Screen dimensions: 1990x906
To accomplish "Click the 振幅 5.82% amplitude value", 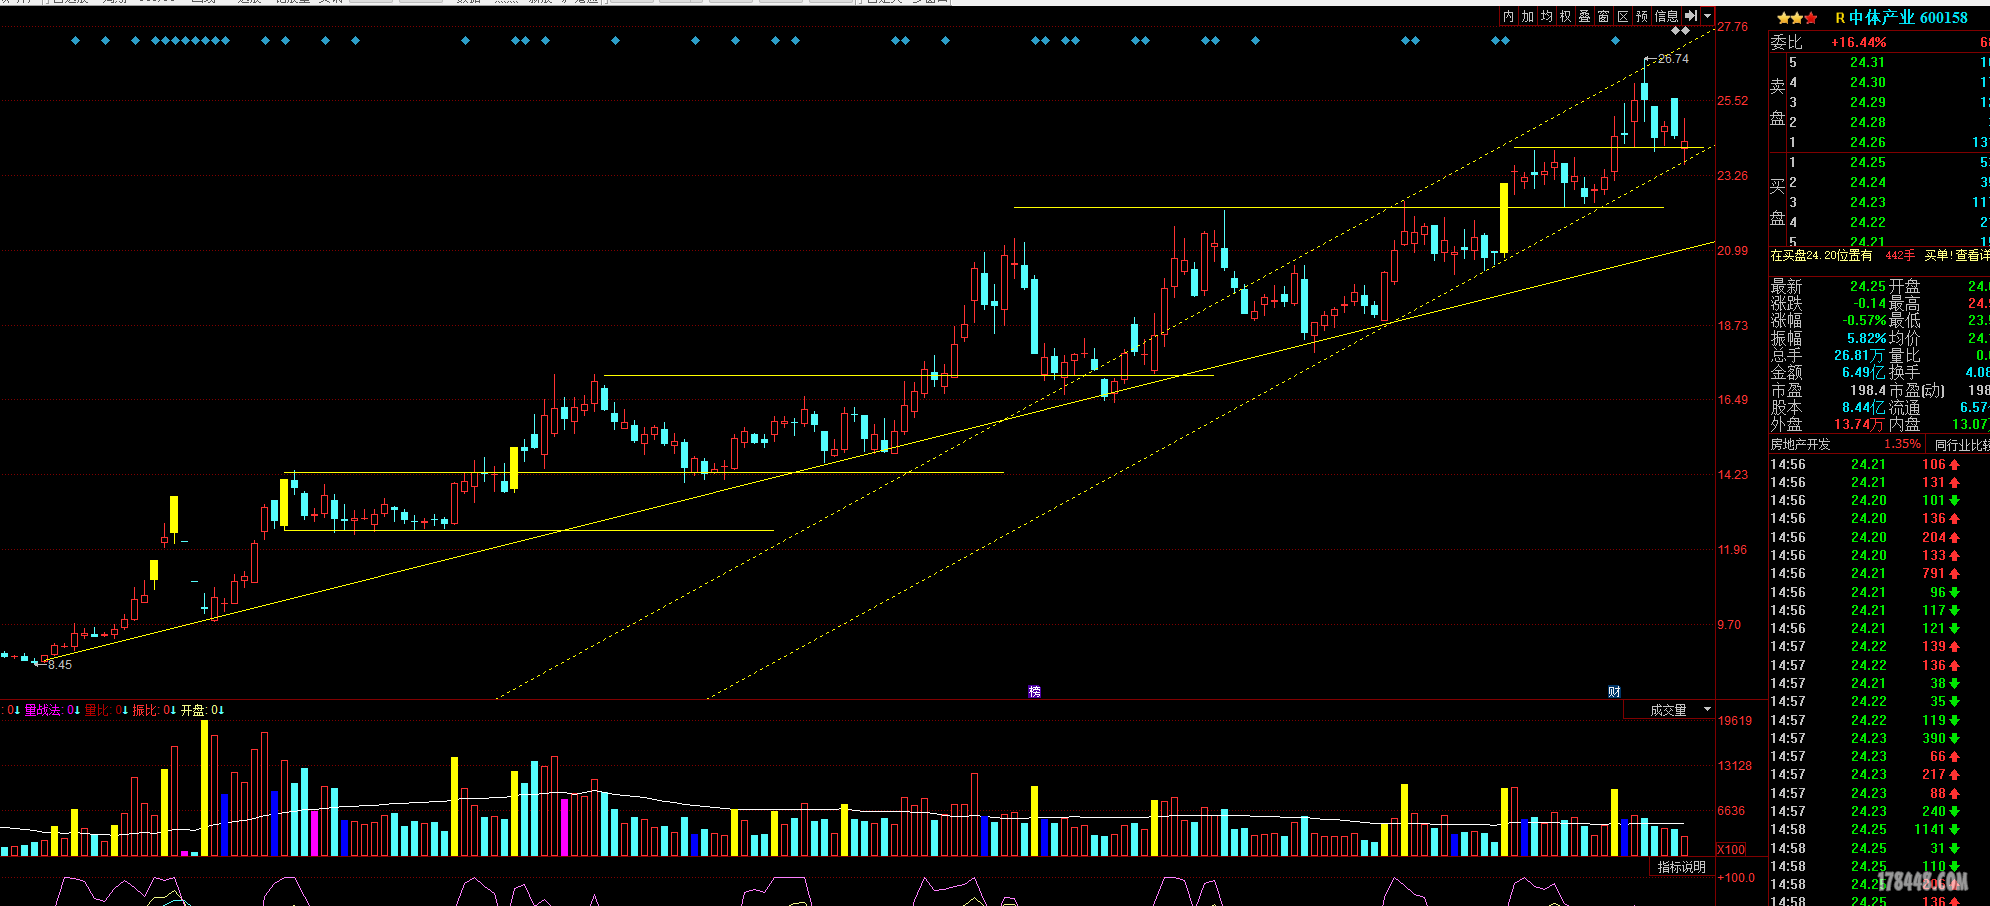I will [1866, 338].
